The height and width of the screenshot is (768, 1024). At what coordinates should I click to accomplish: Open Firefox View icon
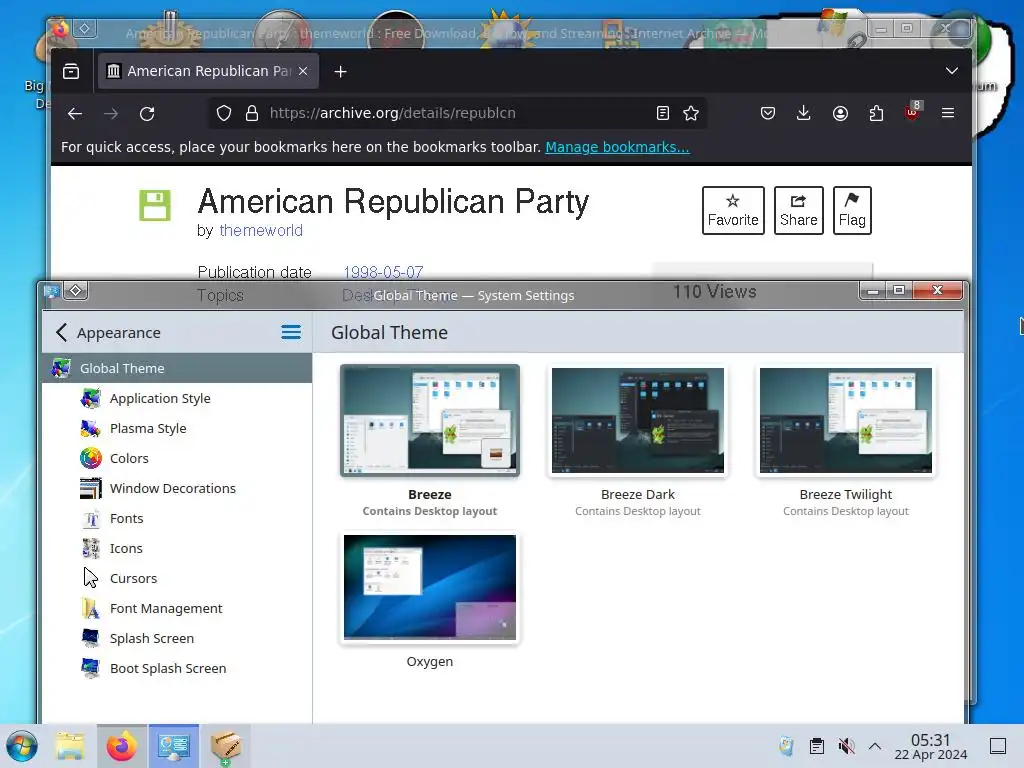coord(71,71)
